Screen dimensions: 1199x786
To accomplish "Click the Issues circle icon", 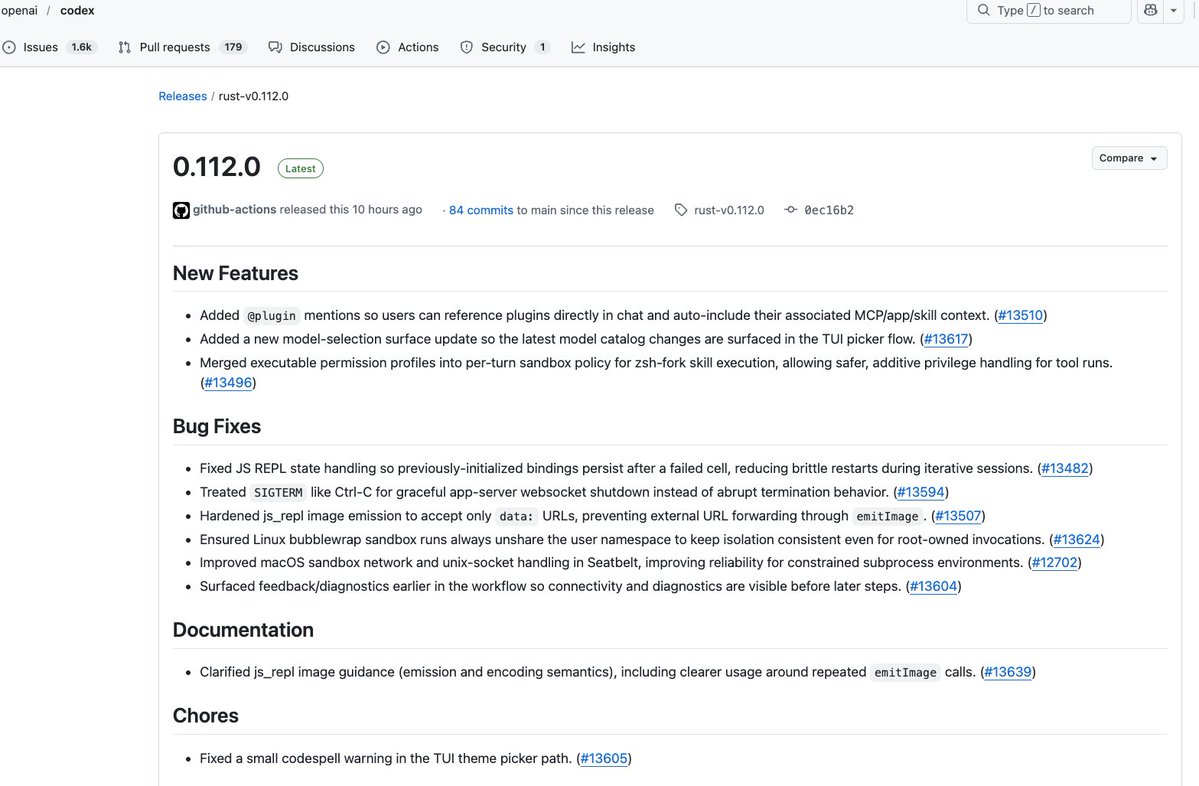I will tap(9, 47).
